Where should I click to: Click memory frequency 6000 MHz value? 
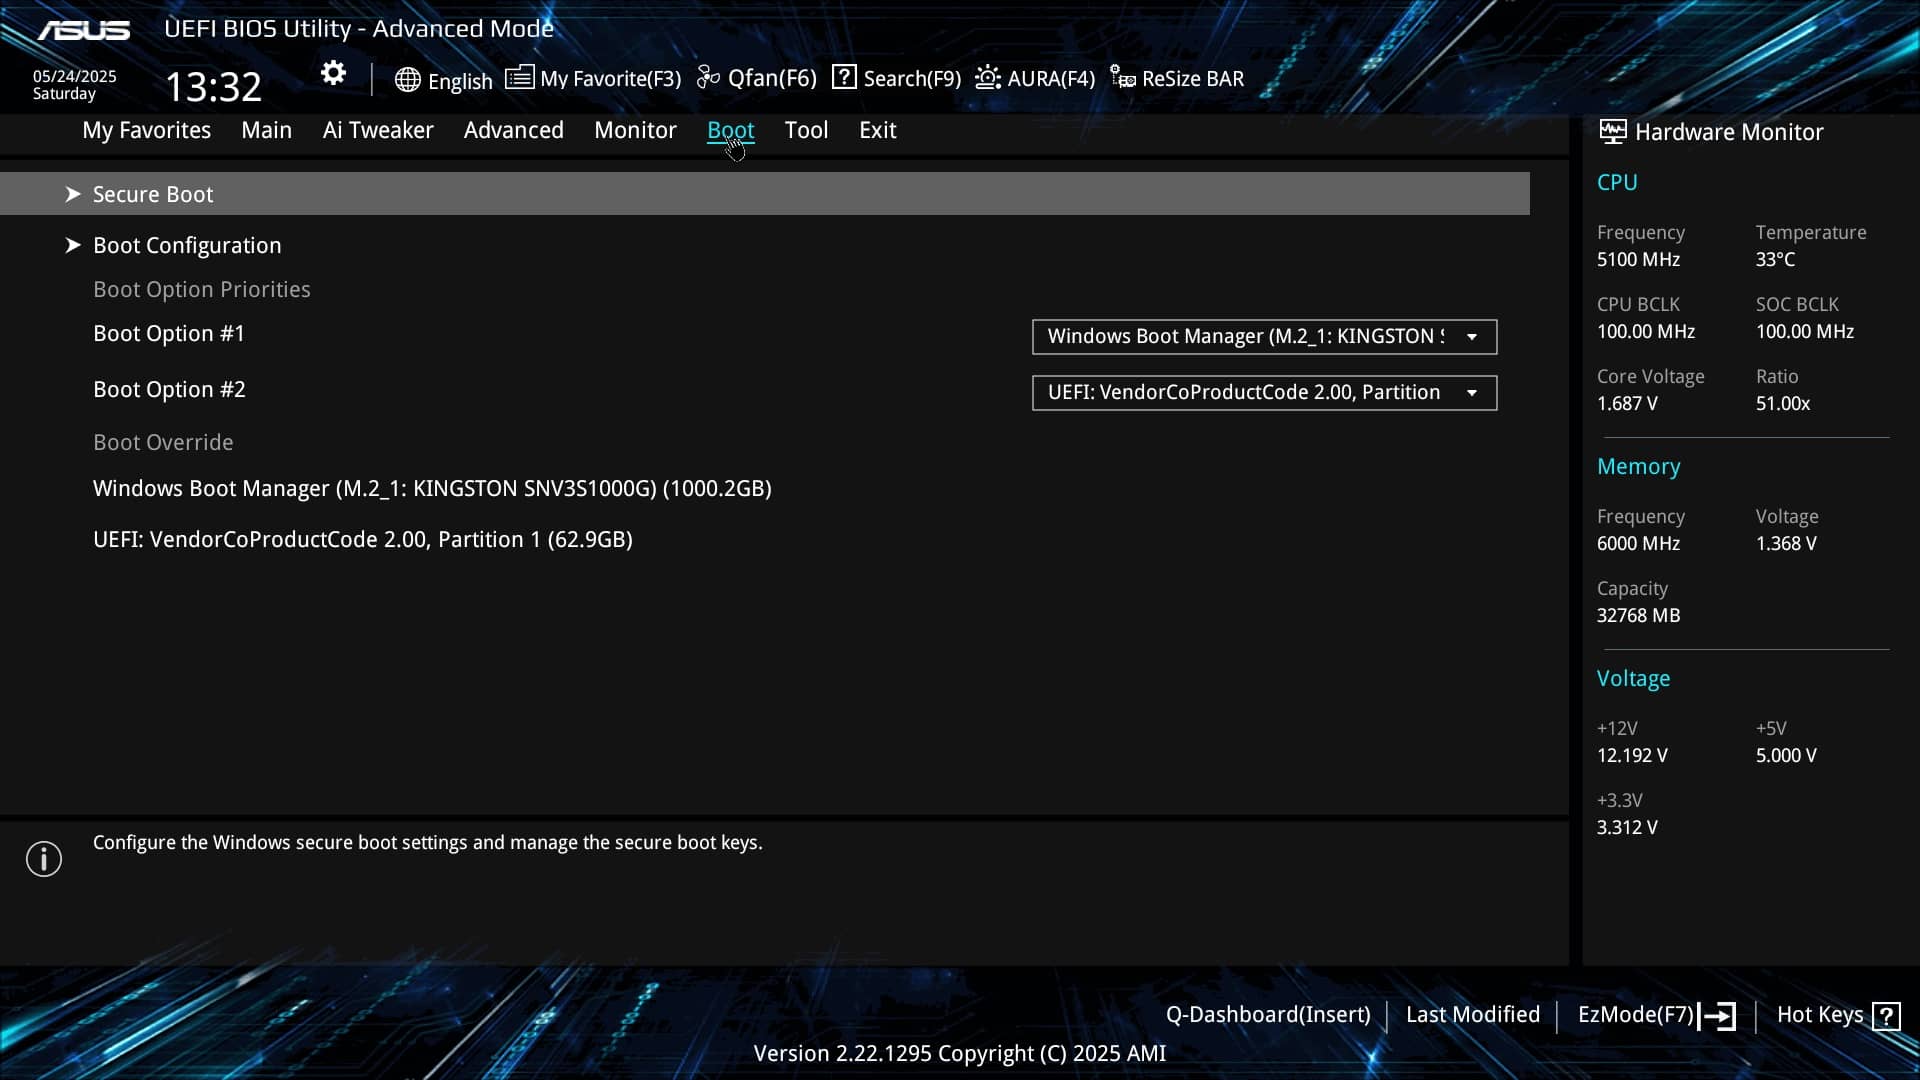coord(1638,543)
